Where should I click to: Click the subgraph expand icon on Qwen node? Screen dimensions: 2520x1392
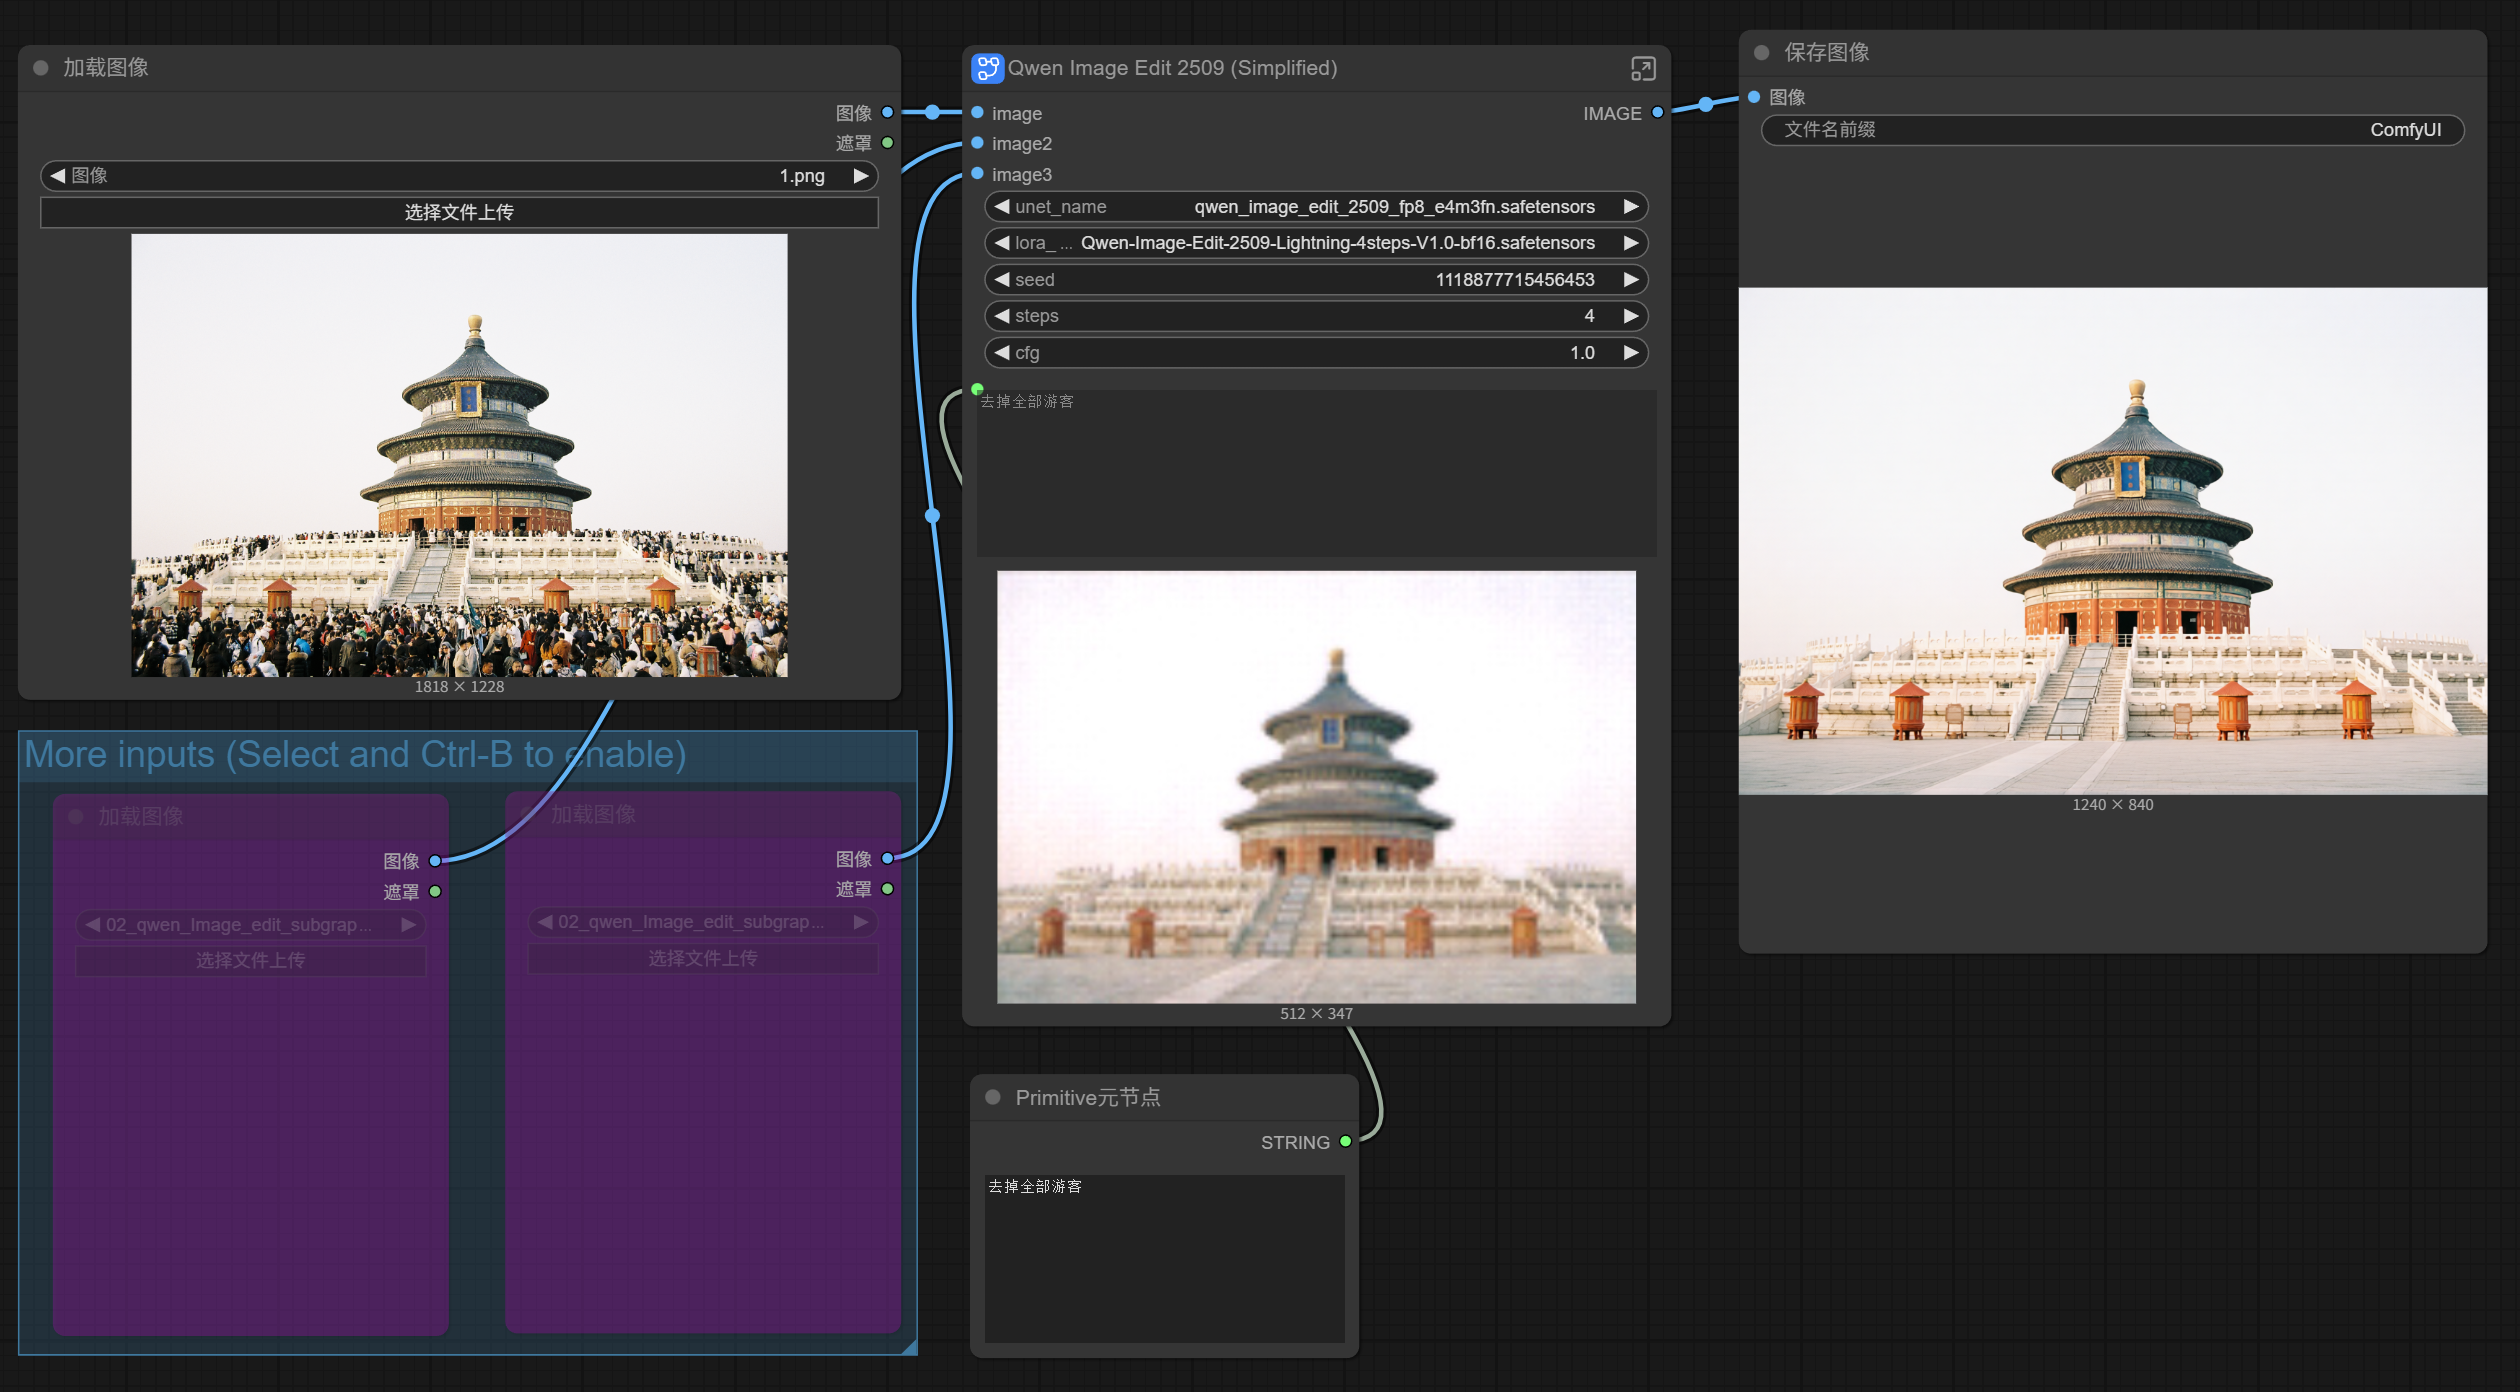1642,68
